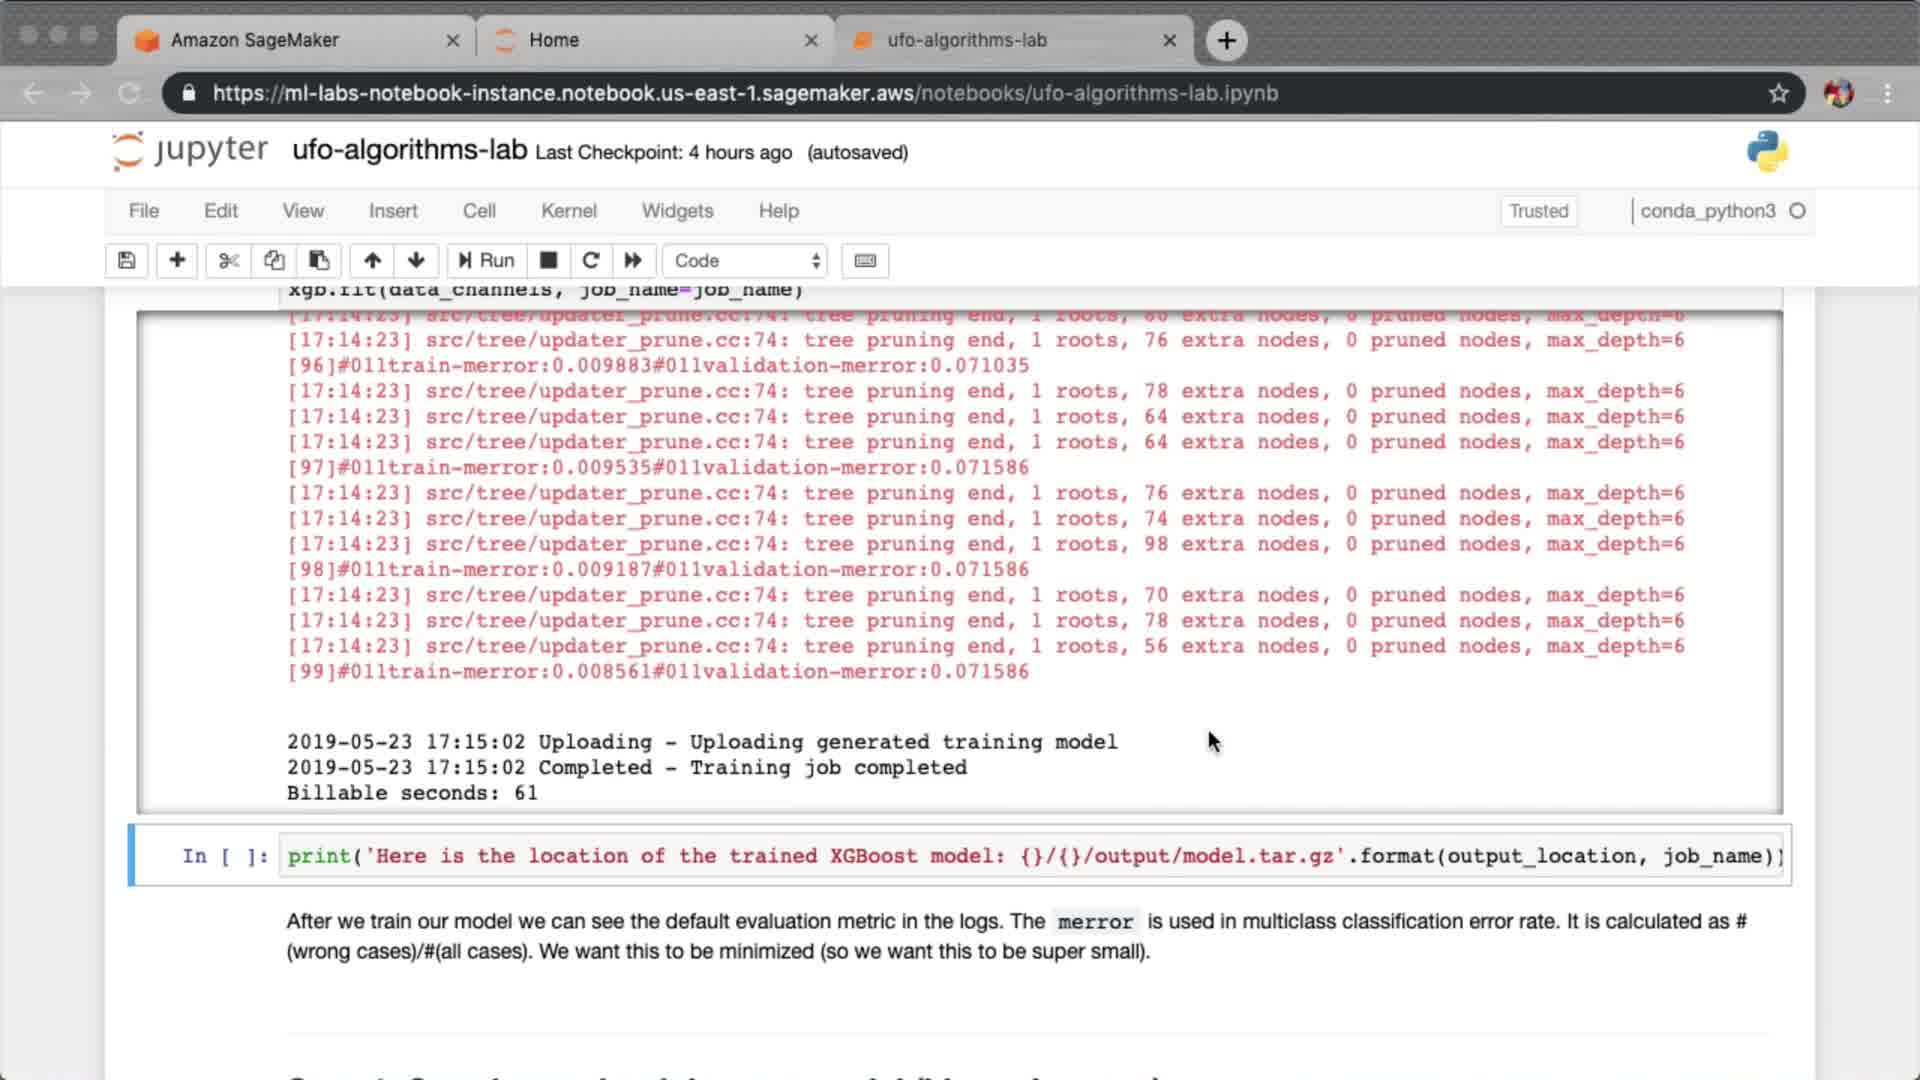Image resolution: width=1920 pixels, height=1080 pixels.
Task: Cut selected cells with scissors icon
Action: (229, 260)
